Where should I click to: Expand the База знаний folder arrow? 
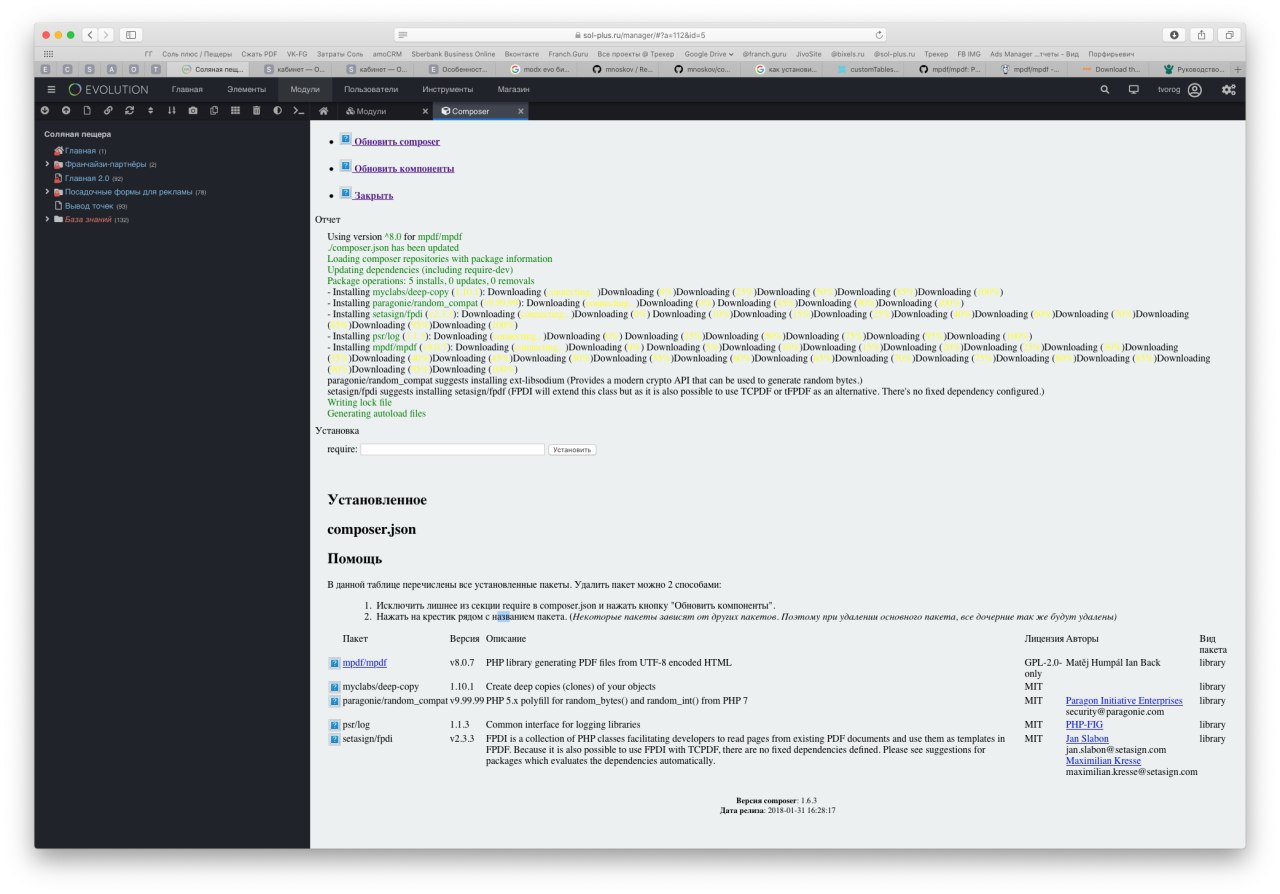[x=47, y=219]
